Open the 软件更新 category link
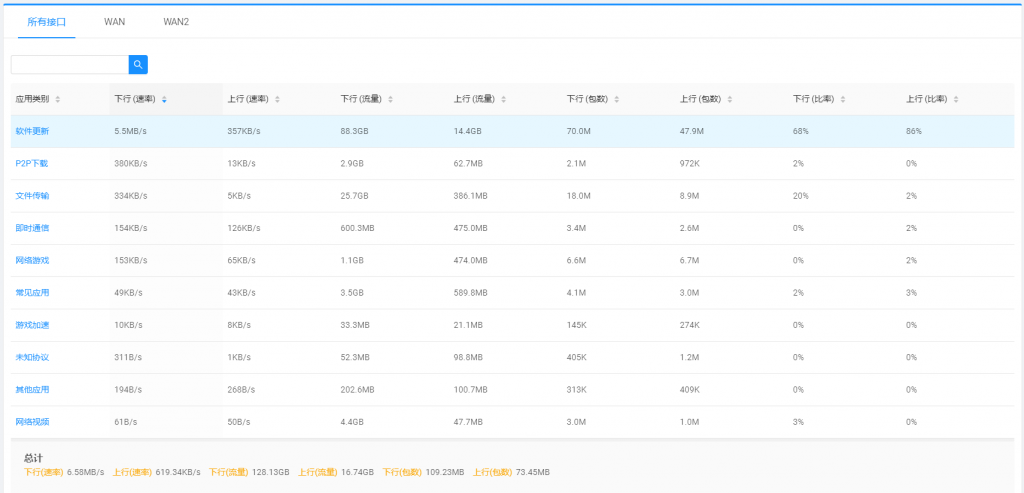The image size is (1024, 493). (32, 131)
